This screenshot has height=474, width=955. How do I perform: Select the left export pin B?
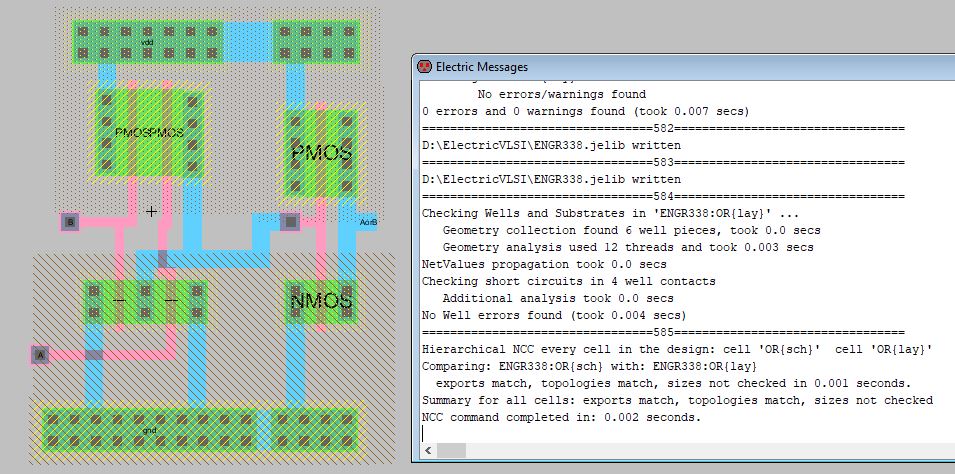[x=69, y=222]
